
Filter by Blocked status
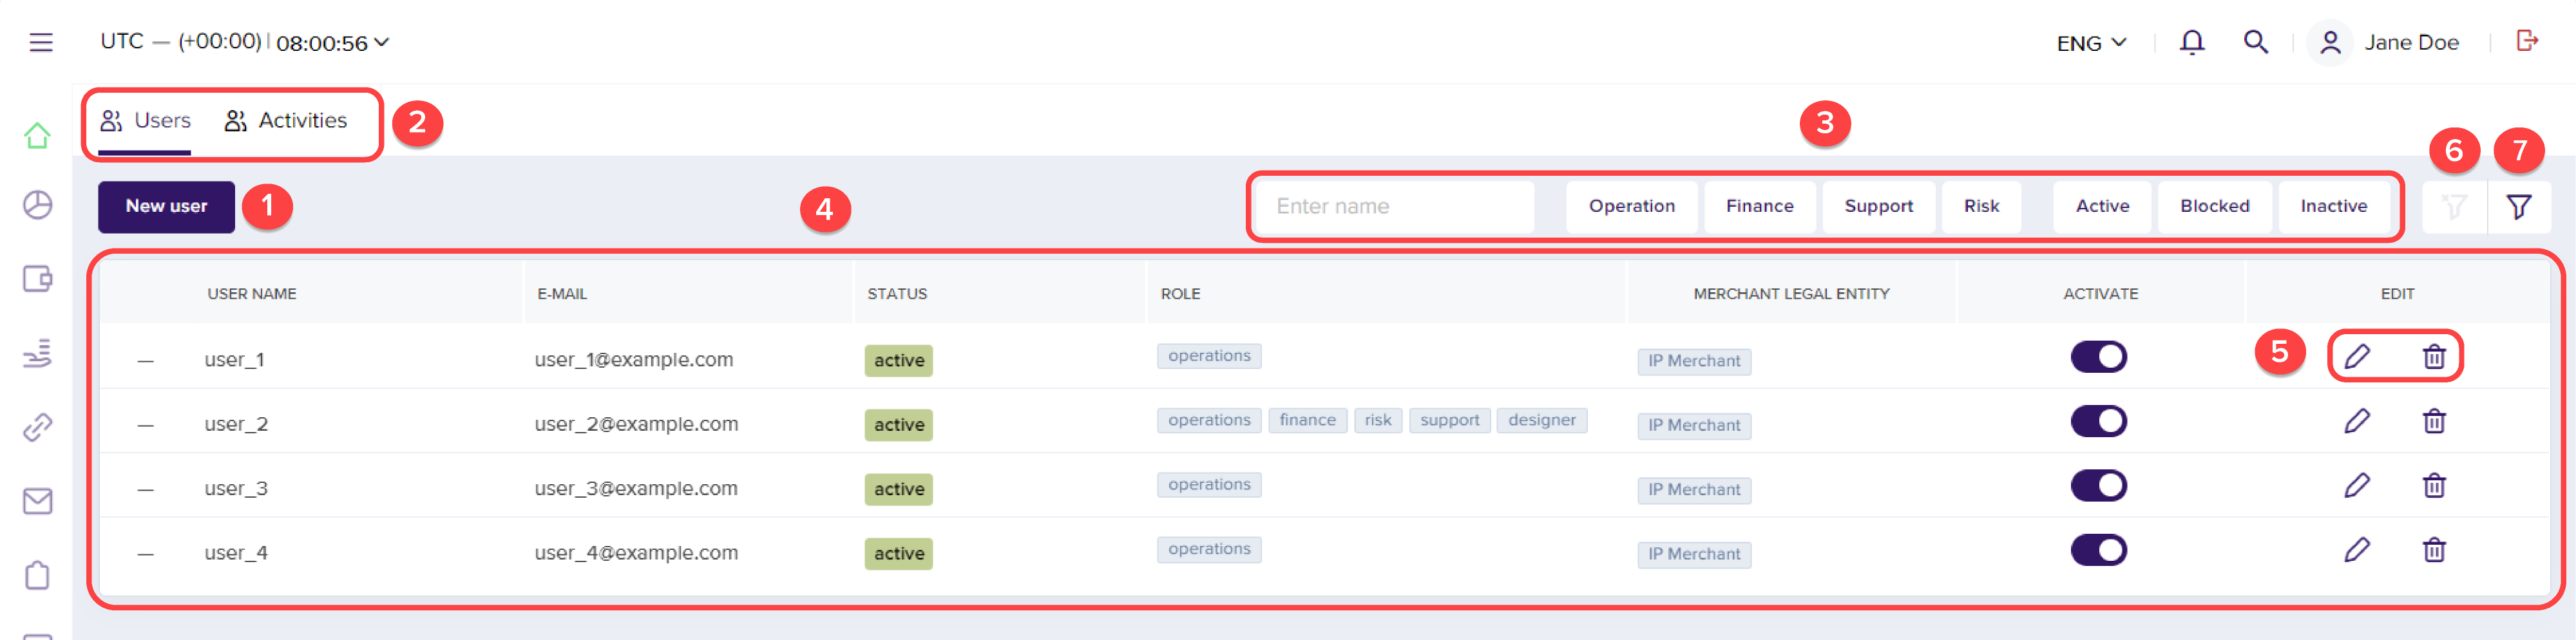[x=2214, y=207]
